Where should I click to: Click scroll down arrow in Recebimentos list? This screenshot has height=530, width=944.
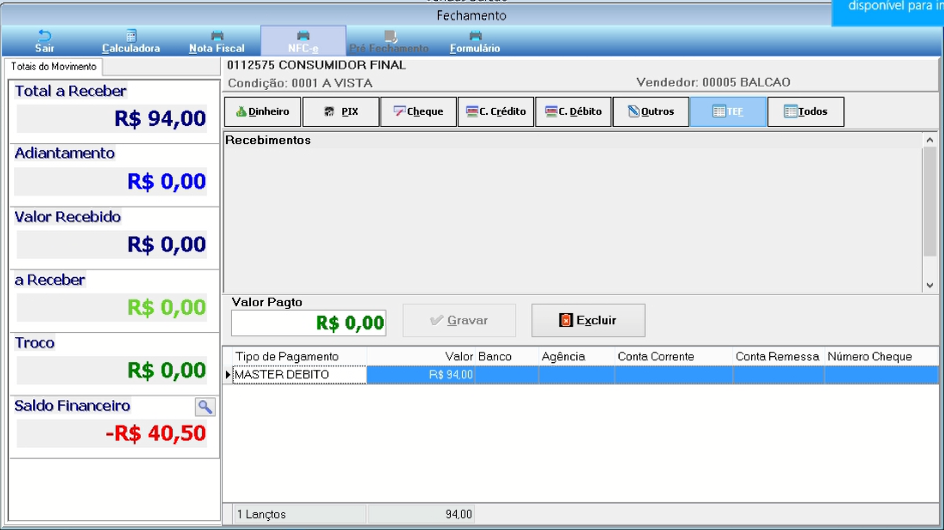click(x=930, y=285)
